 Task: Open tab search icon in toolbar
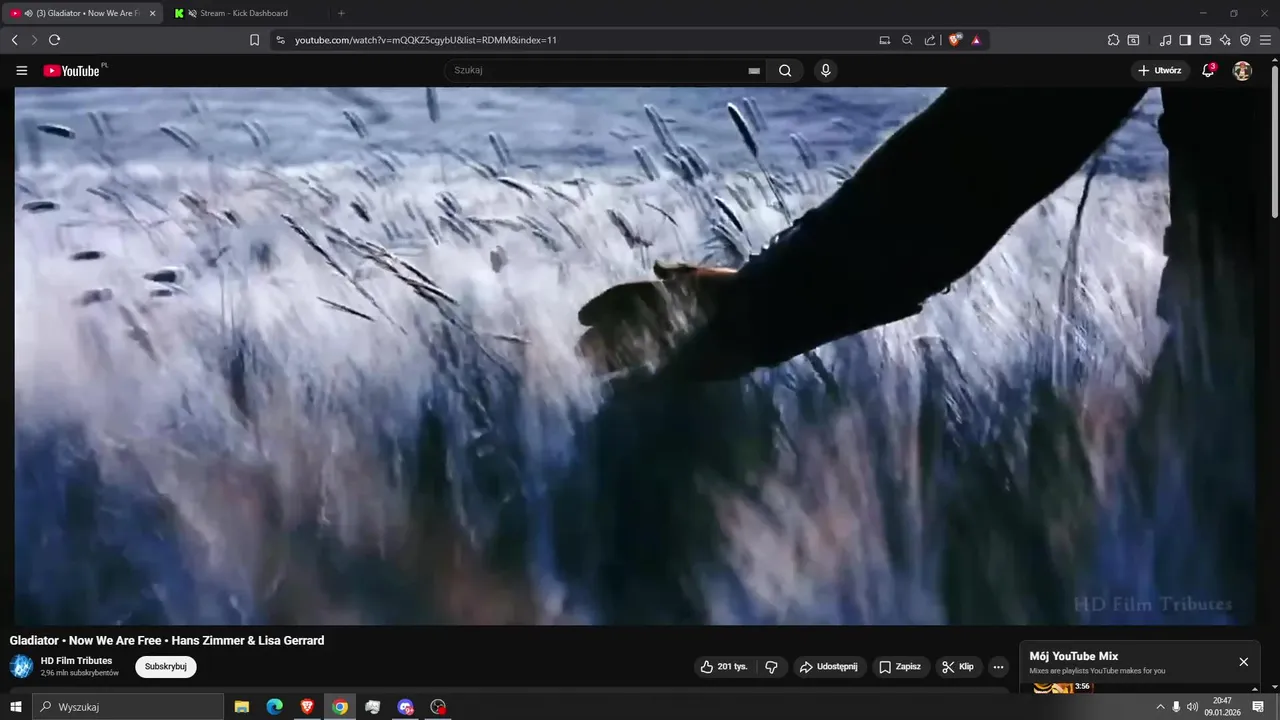tap(1133, 40)
